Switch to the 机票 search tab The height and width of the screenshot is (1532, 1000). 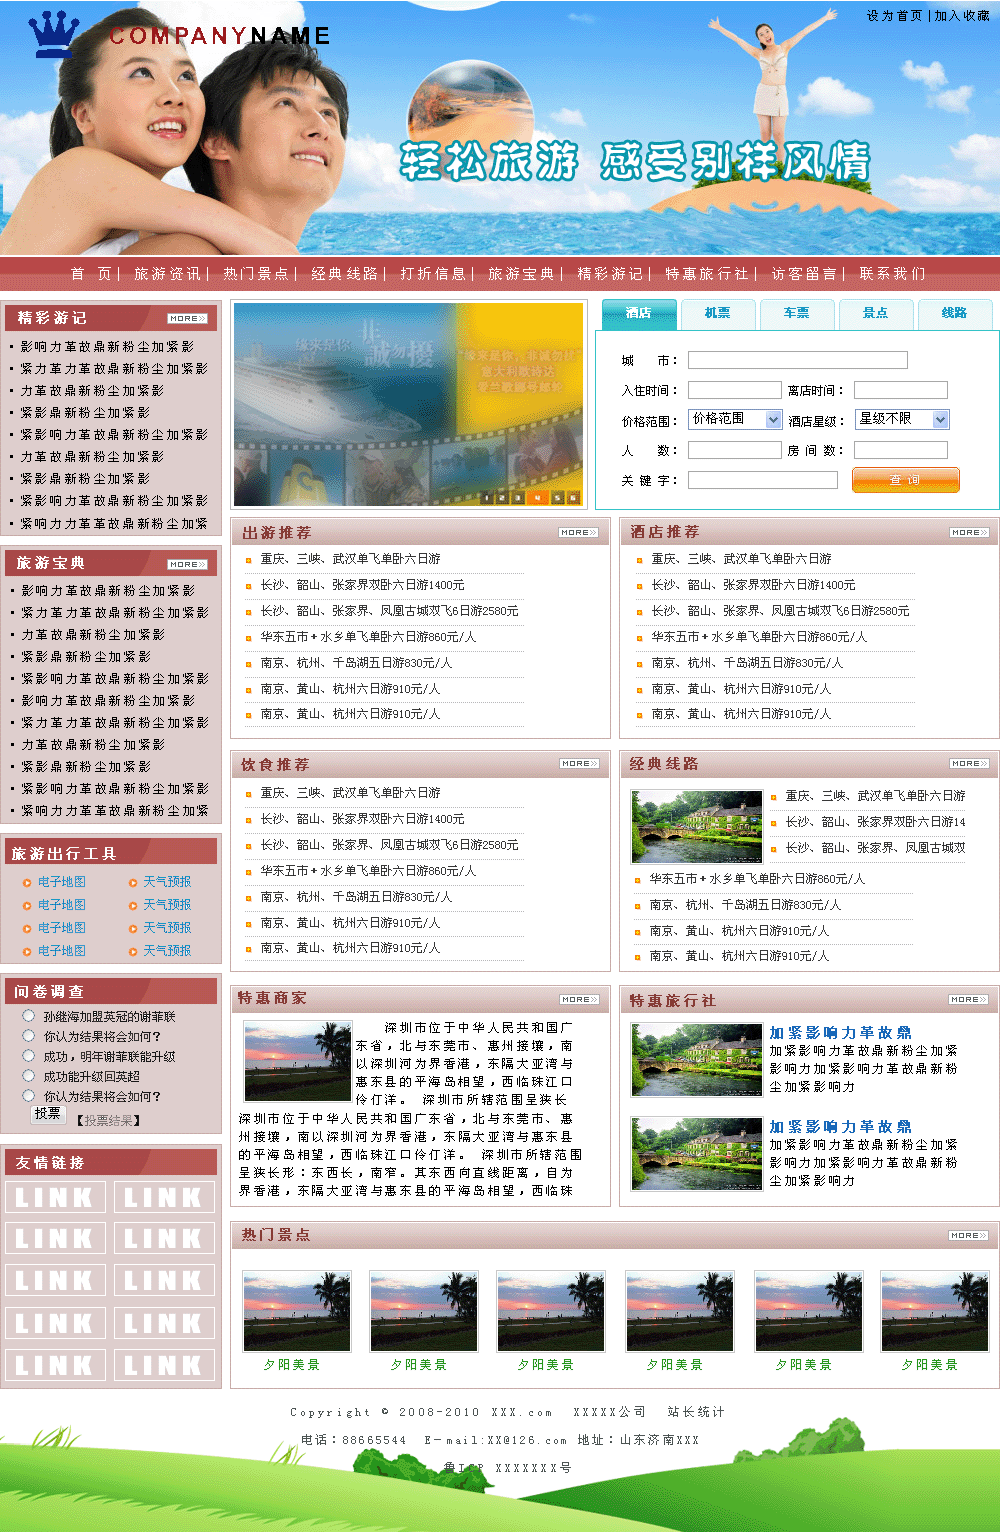pos(717,313)
